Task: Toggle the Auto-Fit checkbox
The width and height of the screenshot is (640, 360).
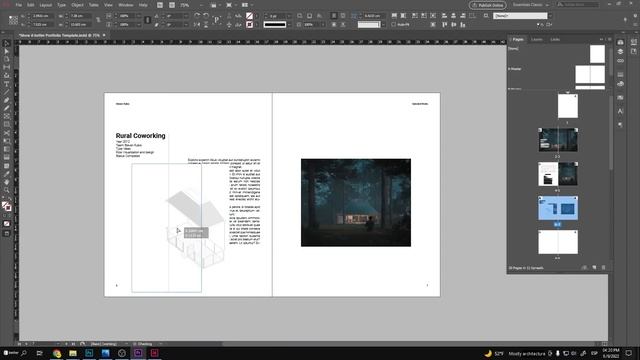Action: click(393, 24)
